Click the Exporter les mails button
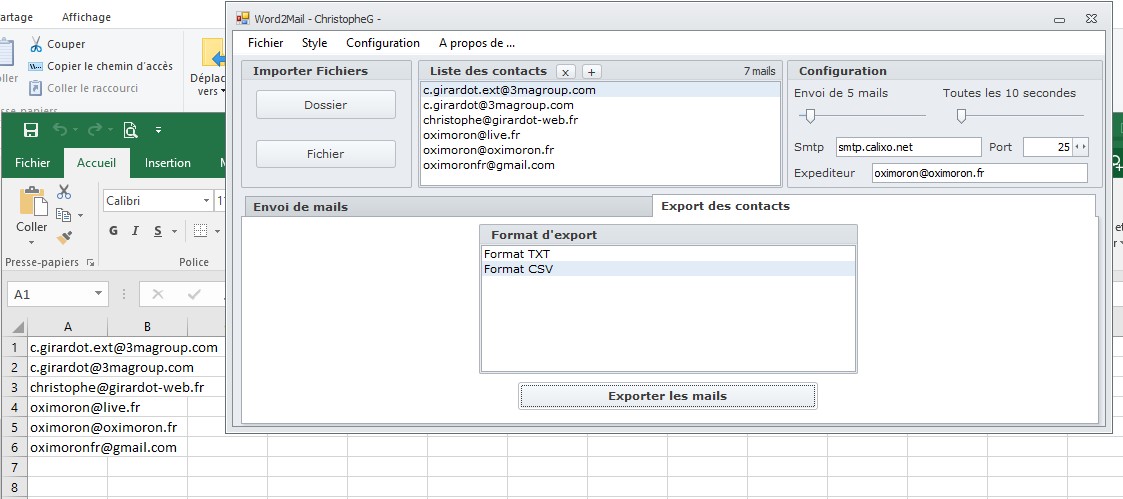The image size is (1123, 499). (667, 396)
